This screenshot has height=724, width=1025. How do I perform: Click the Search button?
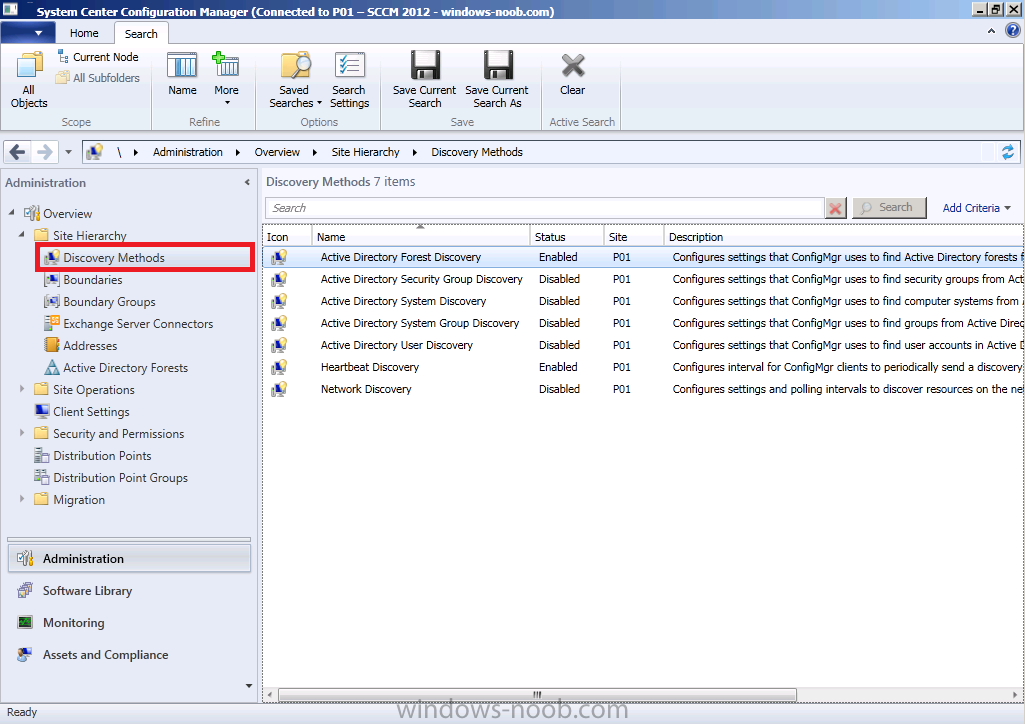pos(889,208)
